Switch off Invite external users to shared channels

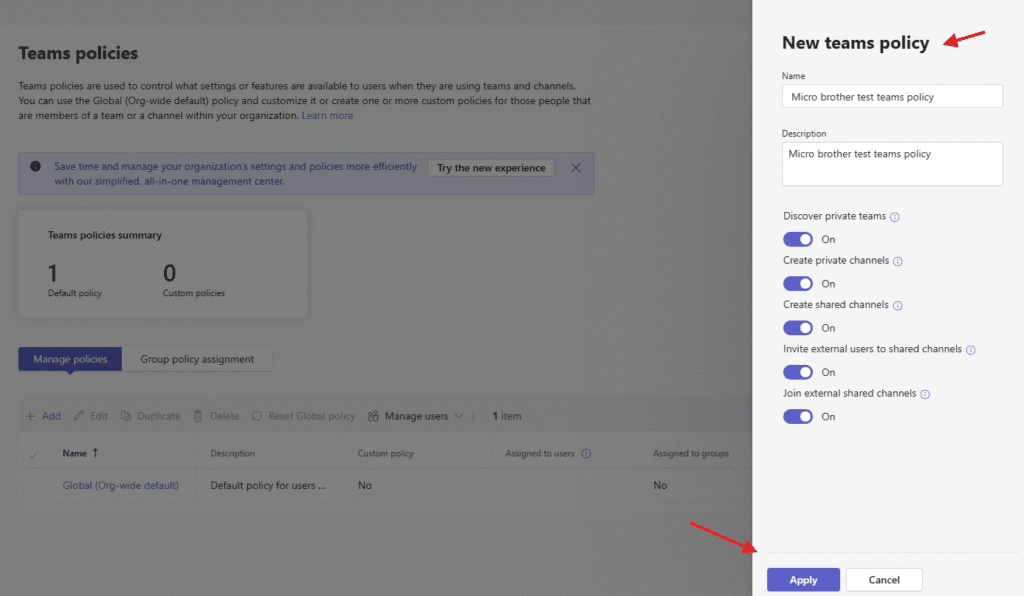798,372
